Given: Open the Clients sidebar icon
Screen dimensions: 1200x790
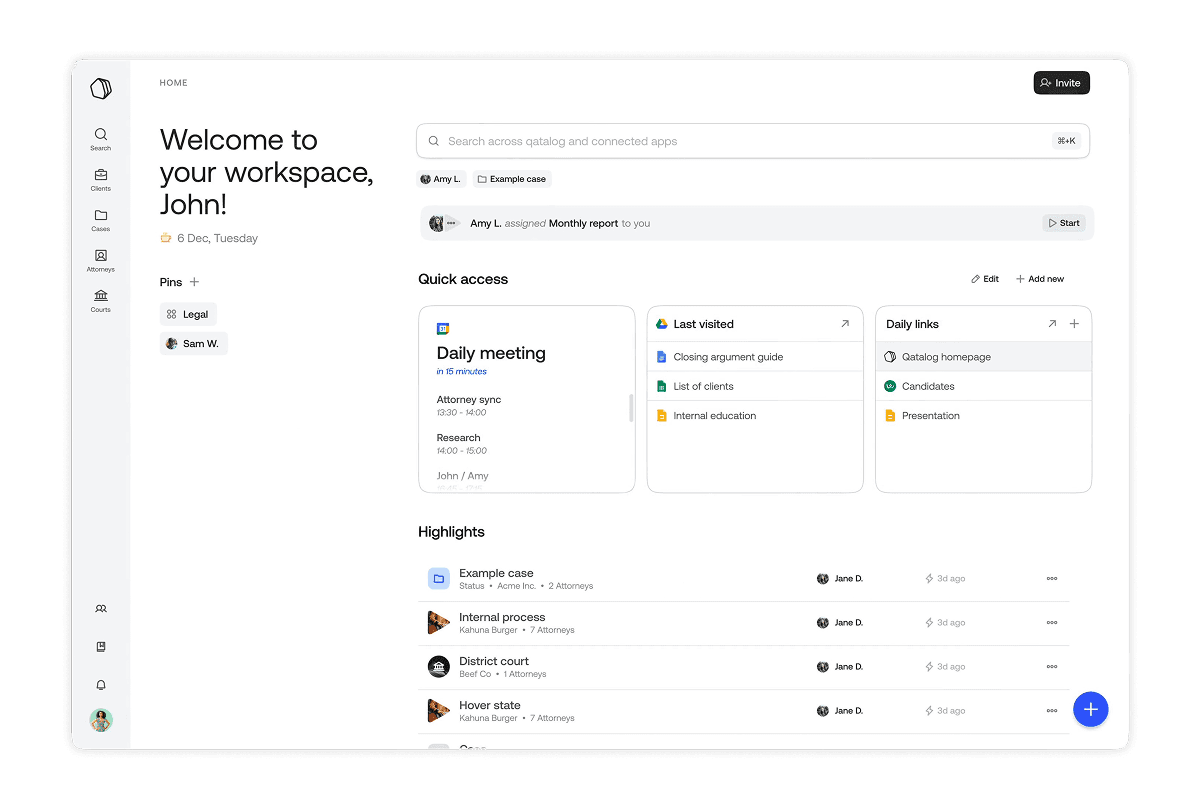Looking at the screenshot, I should pos(101,180).
